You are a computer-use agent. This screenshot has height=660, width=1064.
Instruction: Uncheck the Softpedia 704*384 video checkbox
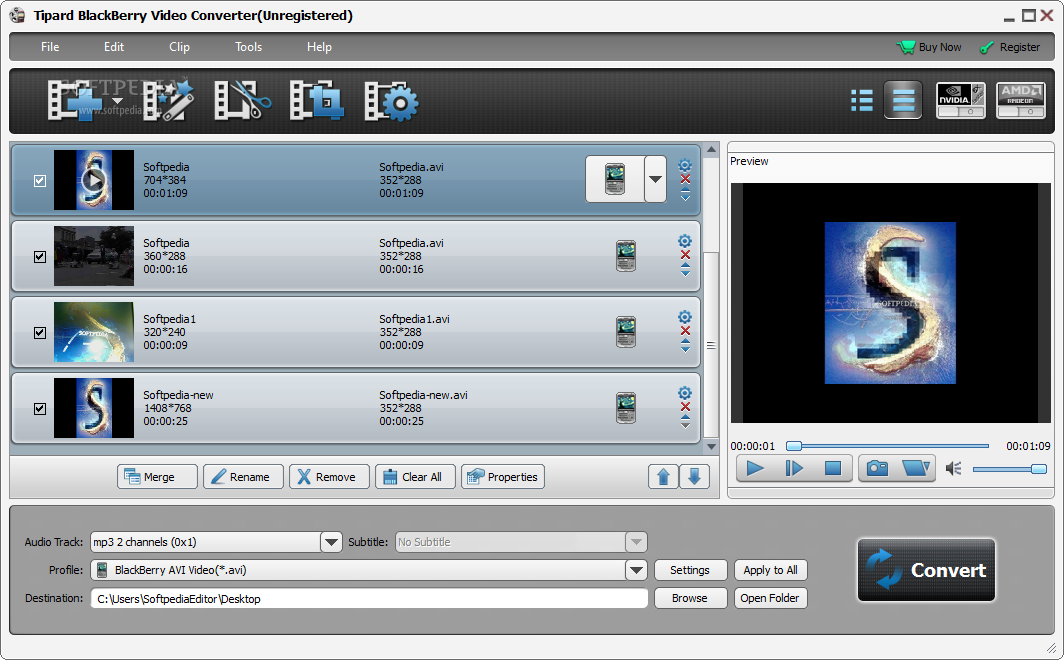(x=40, y=180)
